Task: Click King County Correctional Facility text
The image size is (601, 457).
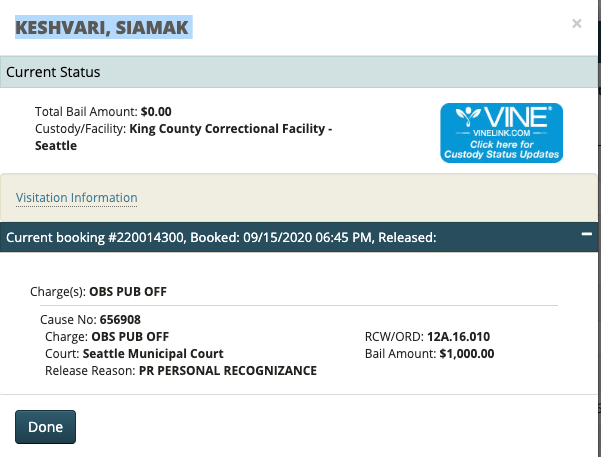Action: [x=230, y=129]
